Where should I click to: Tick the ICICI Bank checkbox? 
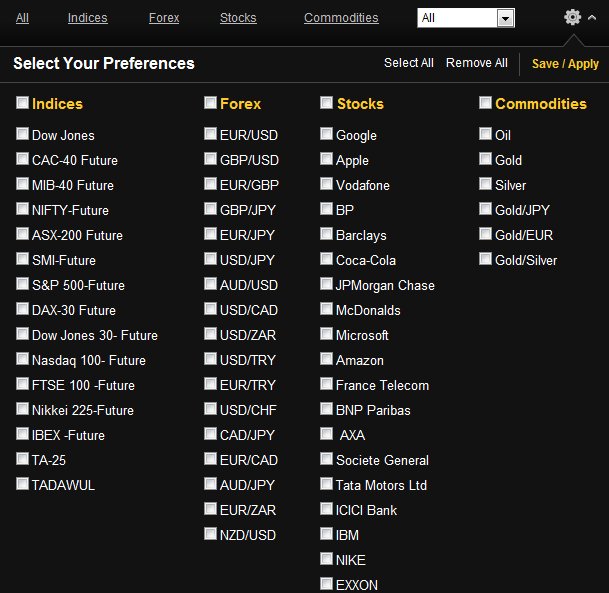[327, 509]
